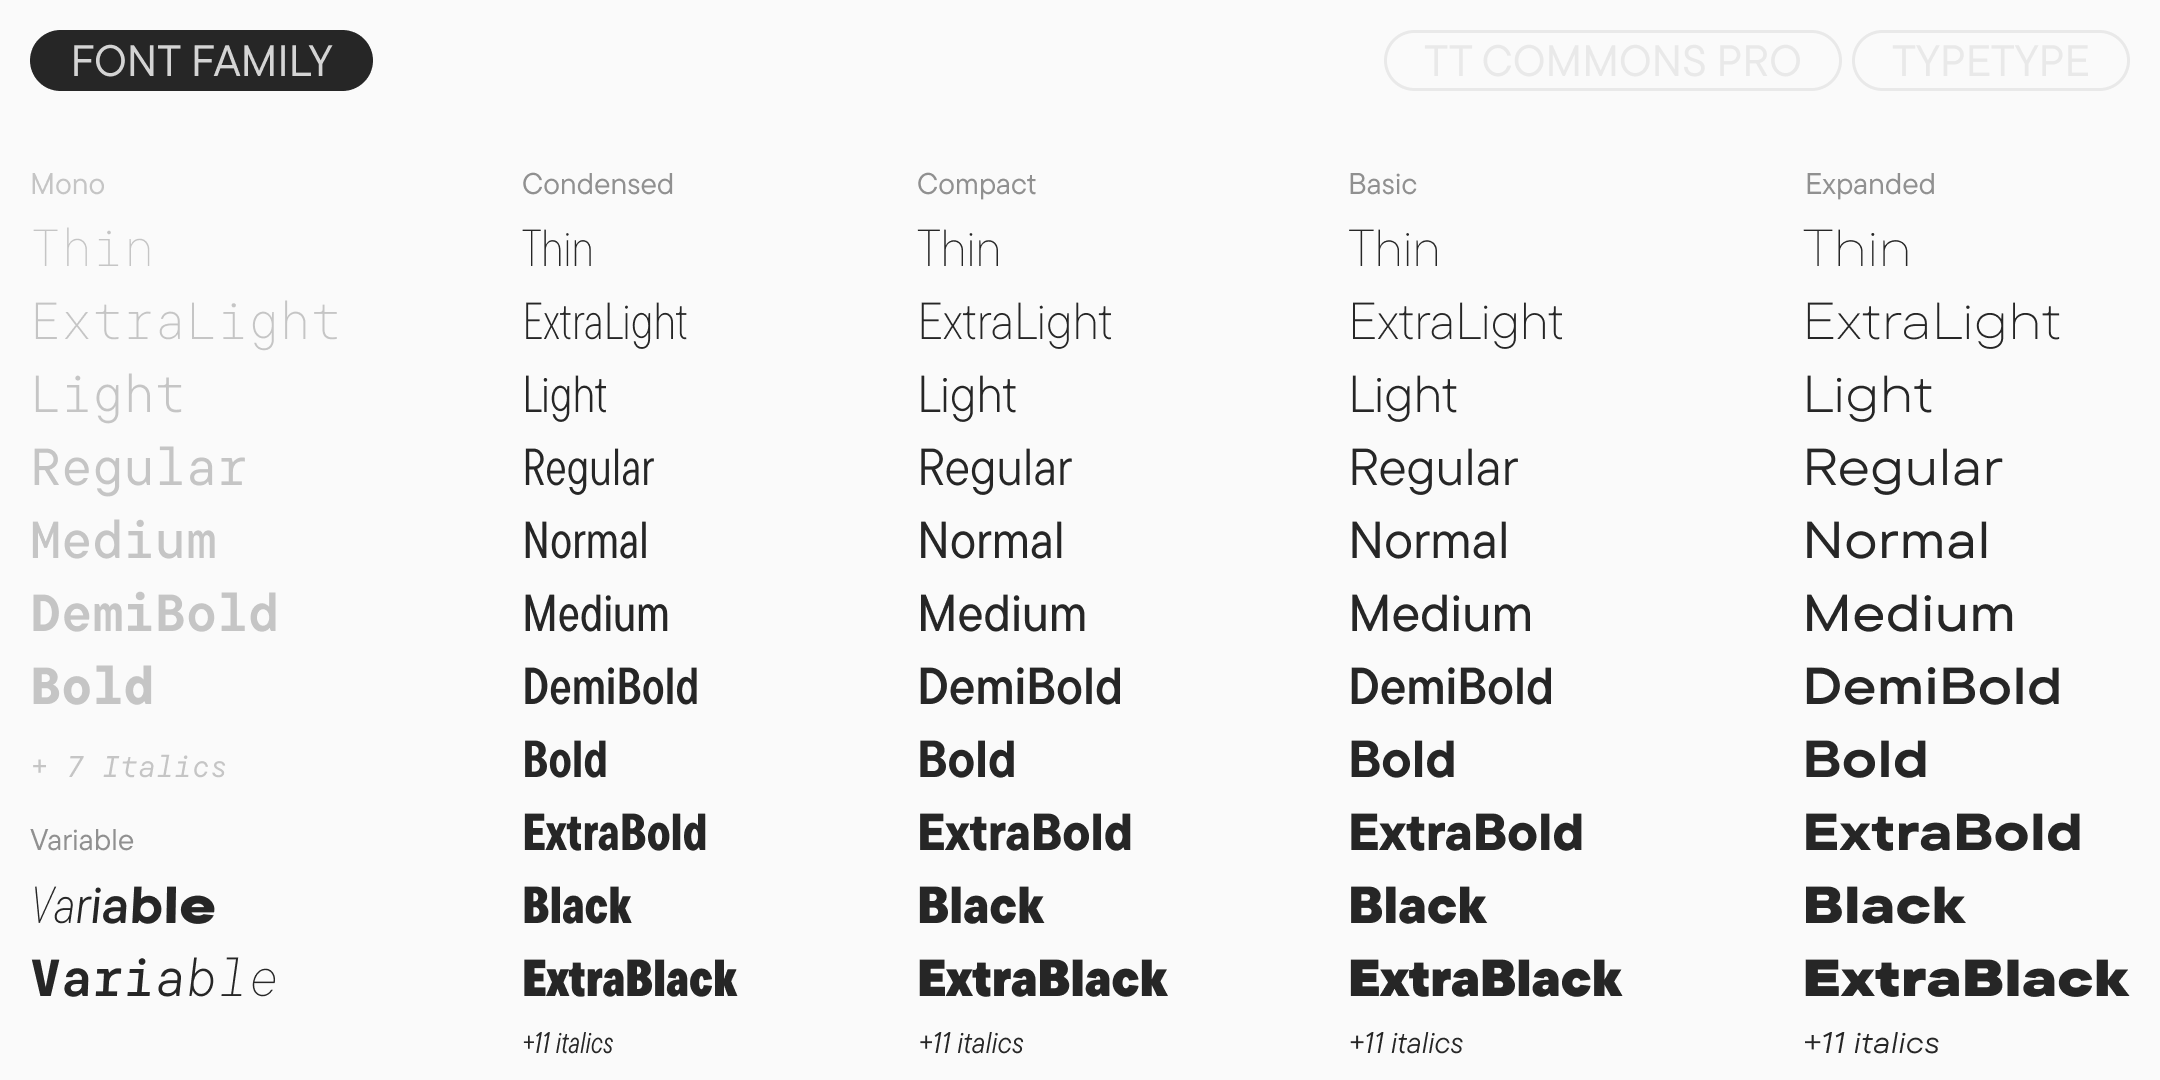Choose ExtraLight in the Condensed column
This screenshot has height=1080, width=2160.
[x=605, y=323]
